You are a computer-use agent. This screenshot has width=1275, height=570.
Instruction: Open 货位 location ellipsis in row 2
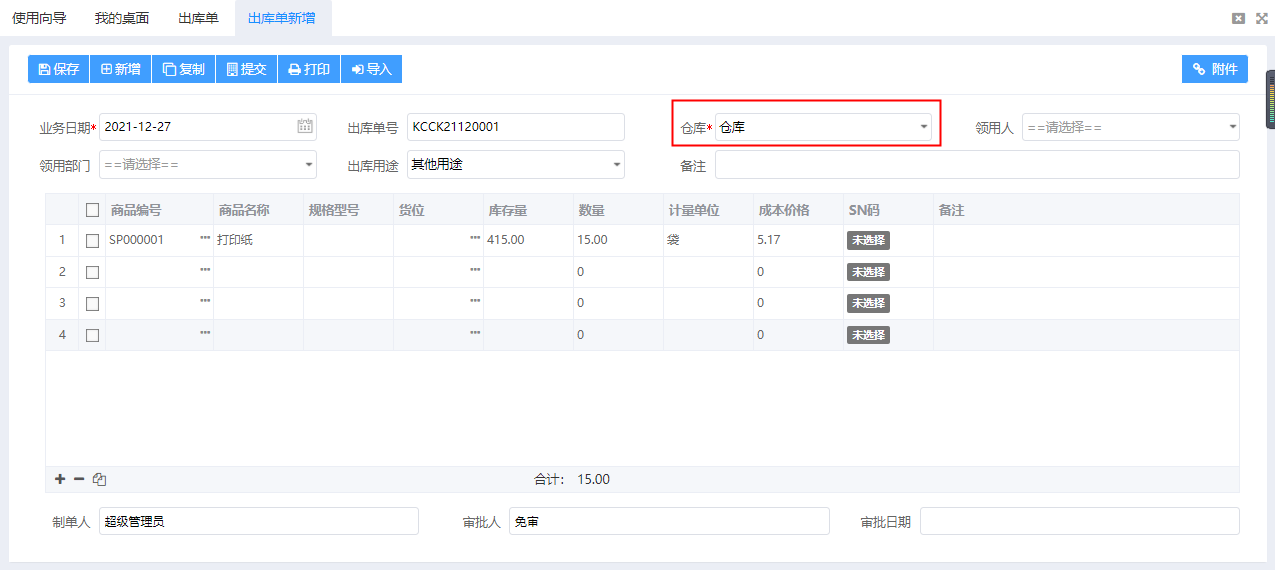475,270
